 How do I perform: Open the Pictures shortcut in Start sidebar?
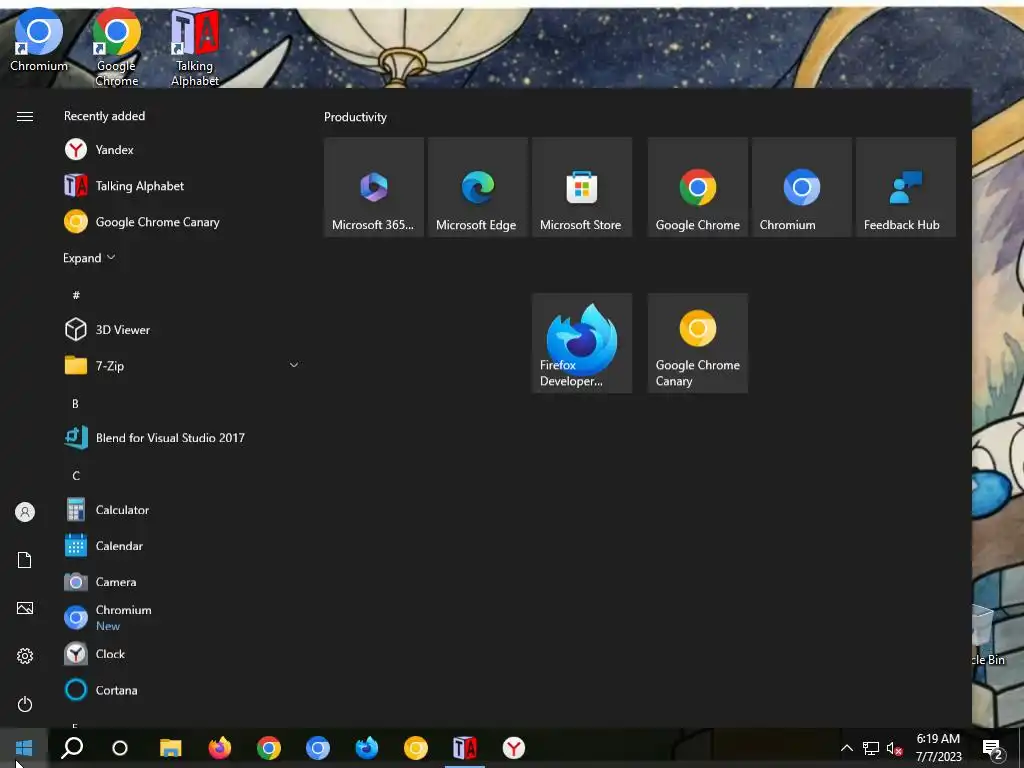[x=25, y=608]
